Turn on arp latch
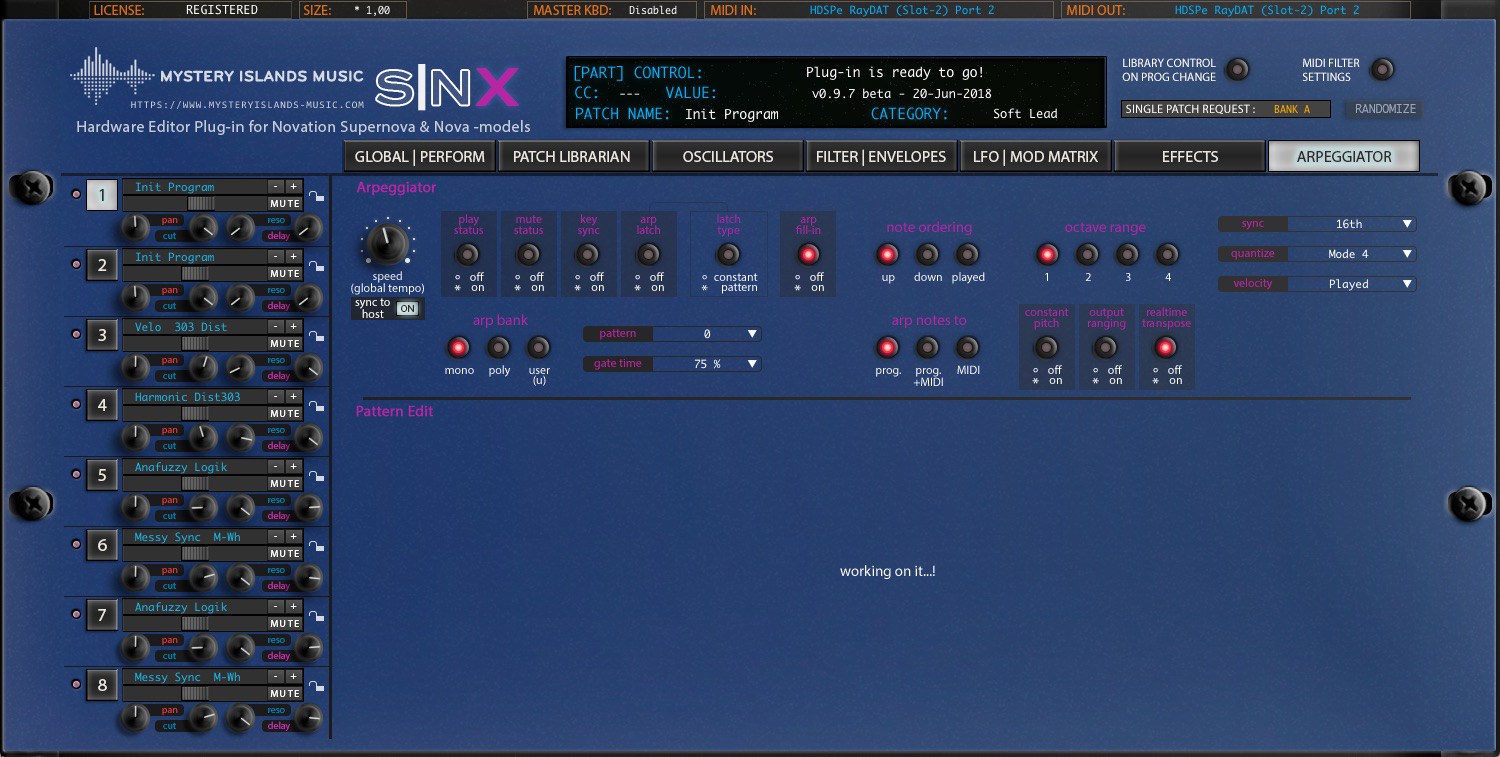 pyautogui.click(x=648, y=253)
